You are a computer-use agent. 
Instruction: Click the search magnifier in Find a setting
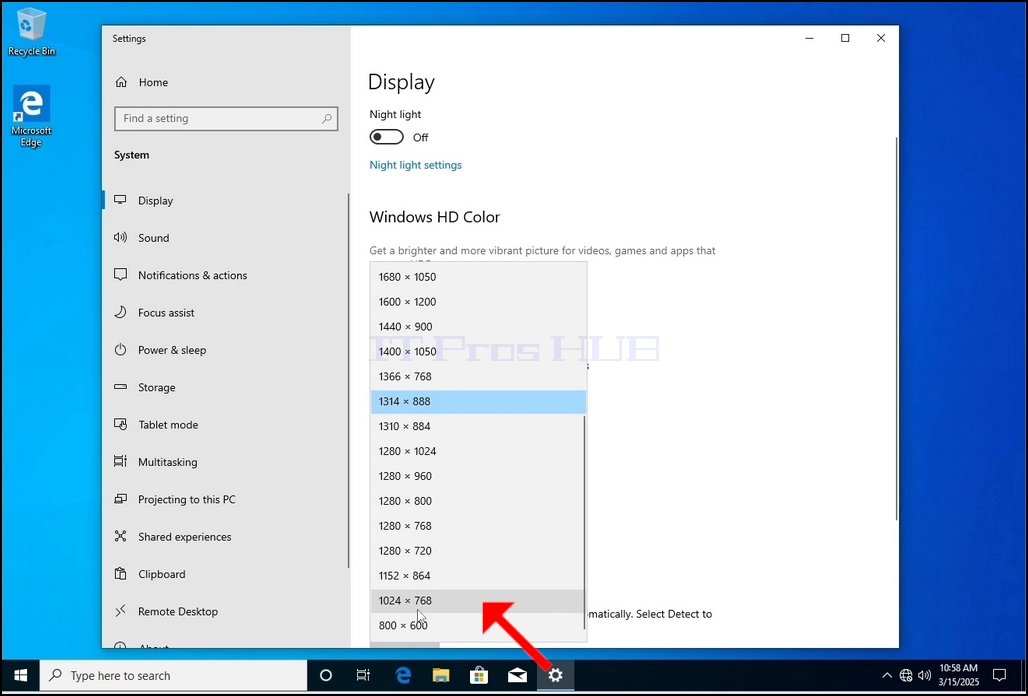pyautogui.click(x=326, y=119)
